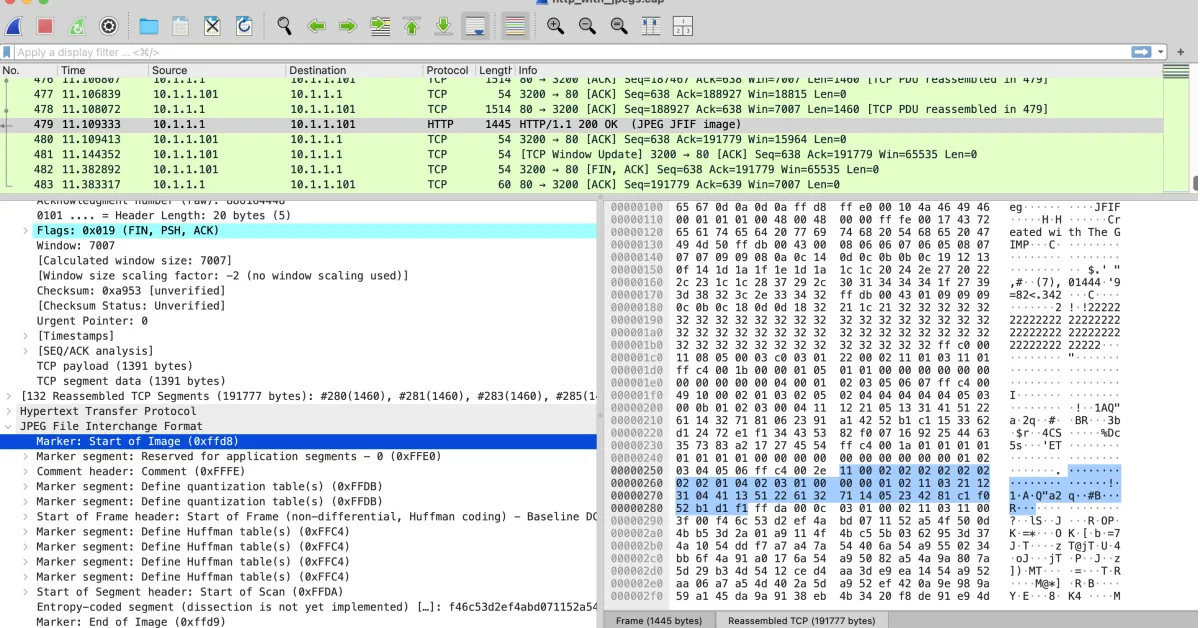Expand the [Timestamps] node
Image resolution: width=1200 pixels, height=628 pixels.
[26, 336]
